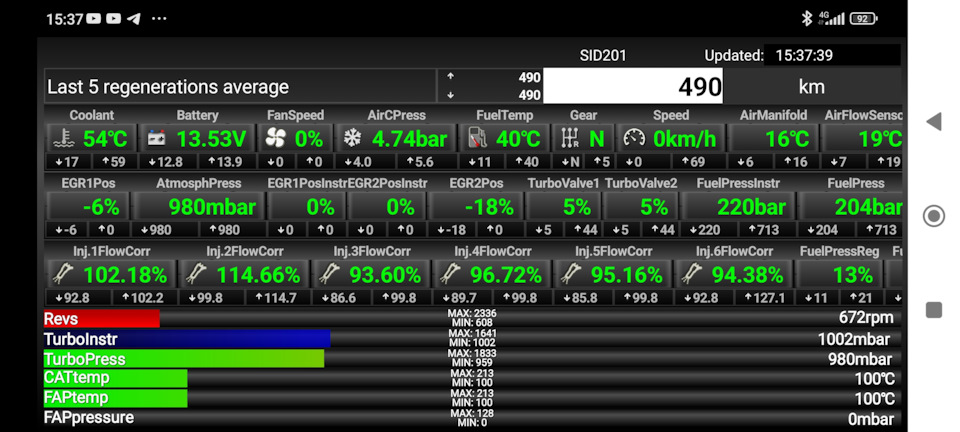Viewport: 960px width, 432px height.
Task: Tap the Battery voltage icon
Action: tap(157, 139)
